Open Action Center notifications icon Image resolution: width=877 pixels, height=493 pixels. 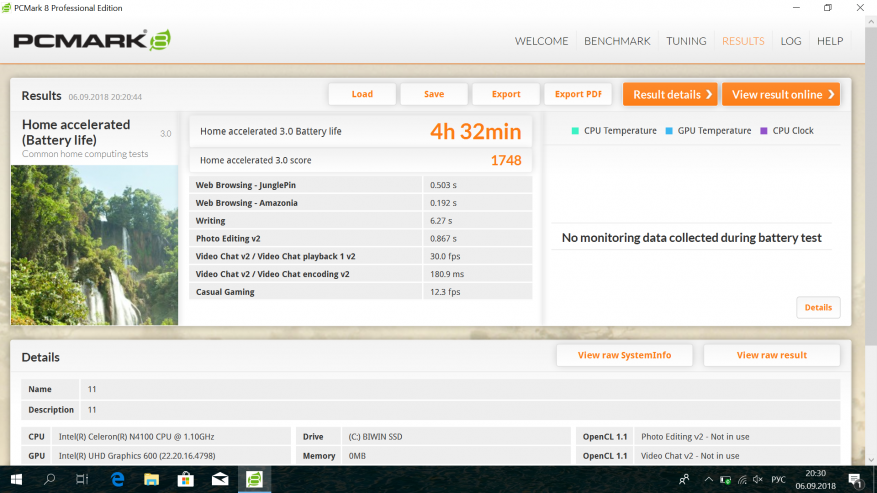coord(855,480)
